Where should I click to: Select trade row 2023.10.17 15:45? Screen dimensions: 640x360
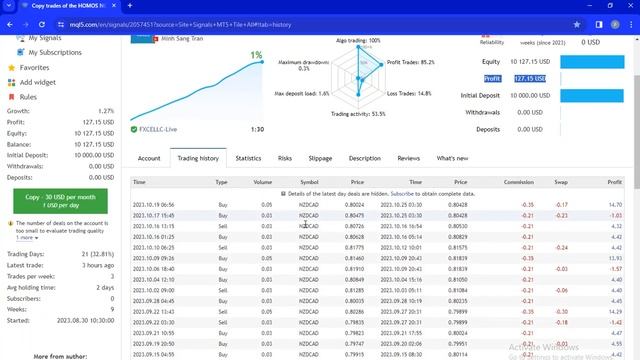[x=377, y=216]
